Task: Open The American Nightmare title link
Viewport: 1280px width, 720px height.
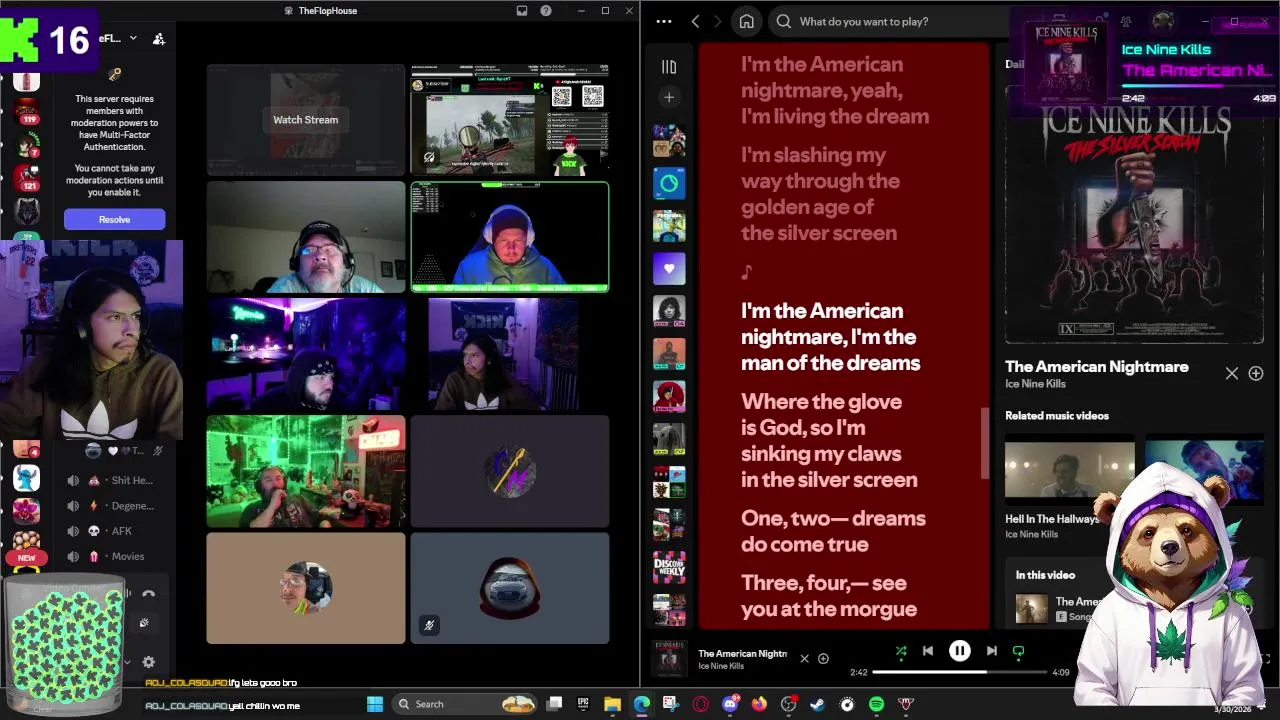Action: [1097, 366]
